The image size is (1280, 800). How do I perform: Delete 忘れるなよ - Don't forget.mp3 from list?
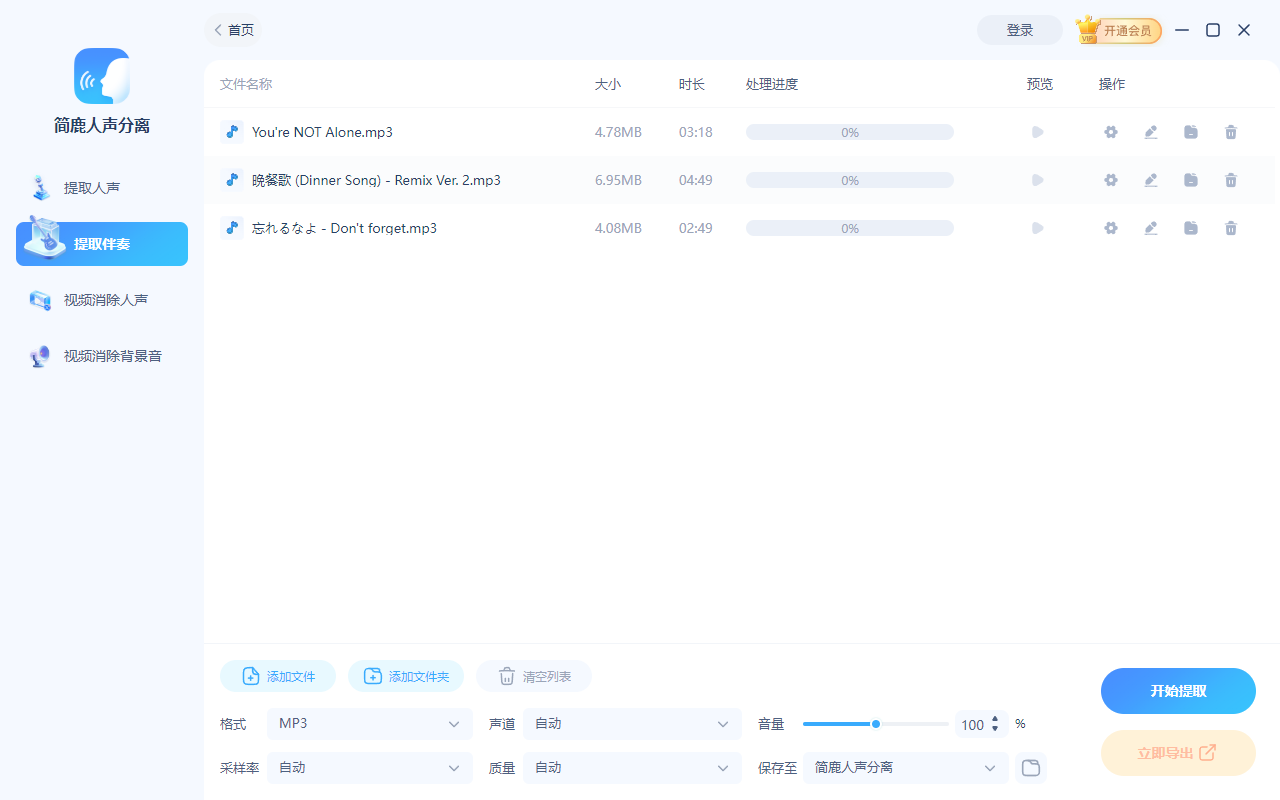[x=1231, y=228]
